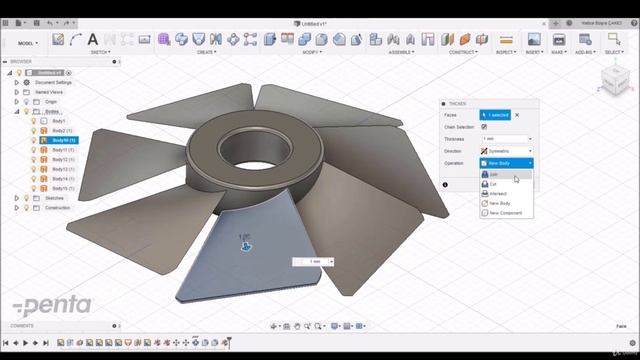This screenshot has width=640, height=360.
Task: Open the CONSTRUCT menu label
Action: [463, 52]
